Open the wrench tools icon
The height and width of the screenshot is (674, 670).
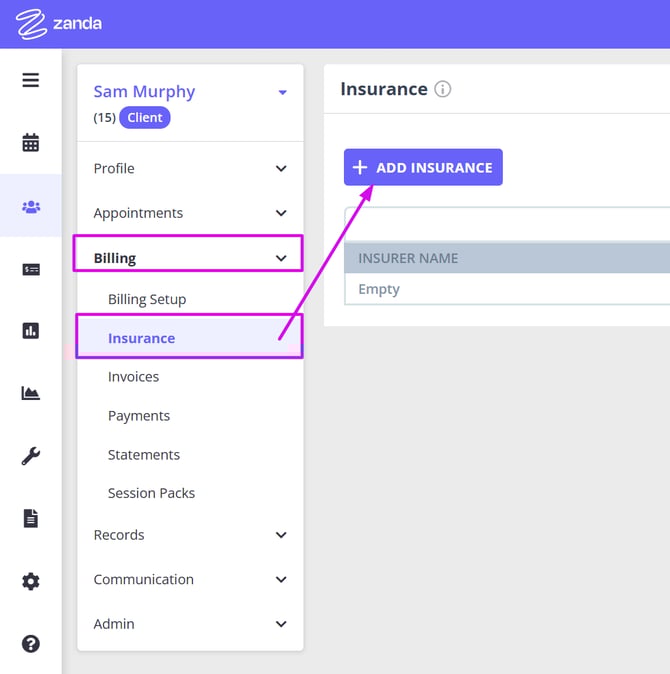click(x=31, y=456)
